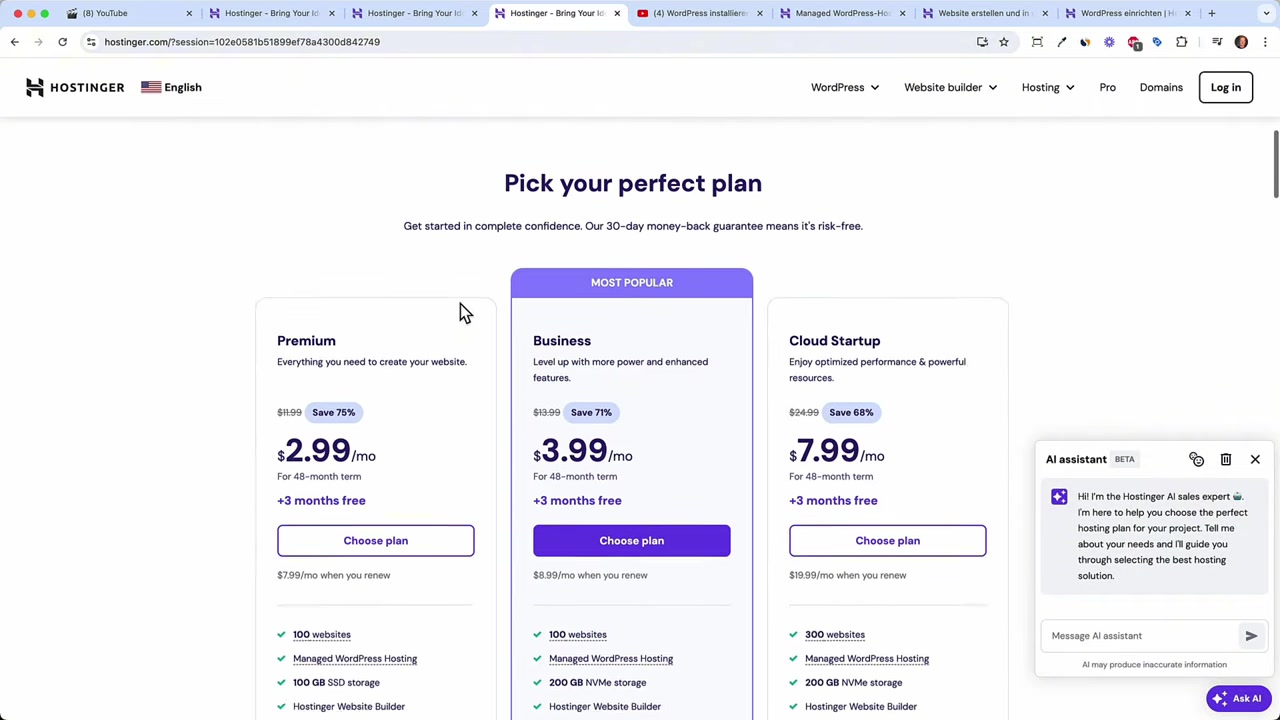This screenshot has width=1280, height=720.
Task: Click the purple gear-shaped extension icon
Action: pyautogui.click(x=1109, y=42)
